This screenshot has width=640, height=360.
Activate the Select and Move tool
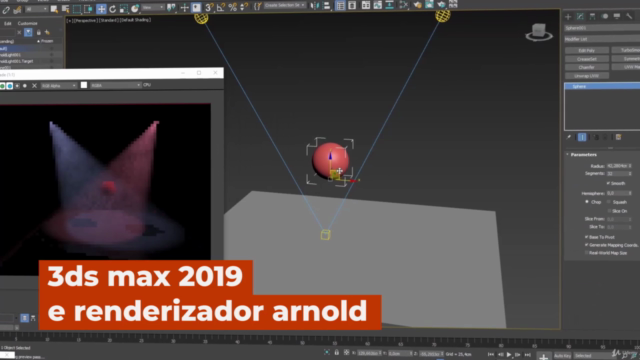pyautogui.click(x=101, y=9)
